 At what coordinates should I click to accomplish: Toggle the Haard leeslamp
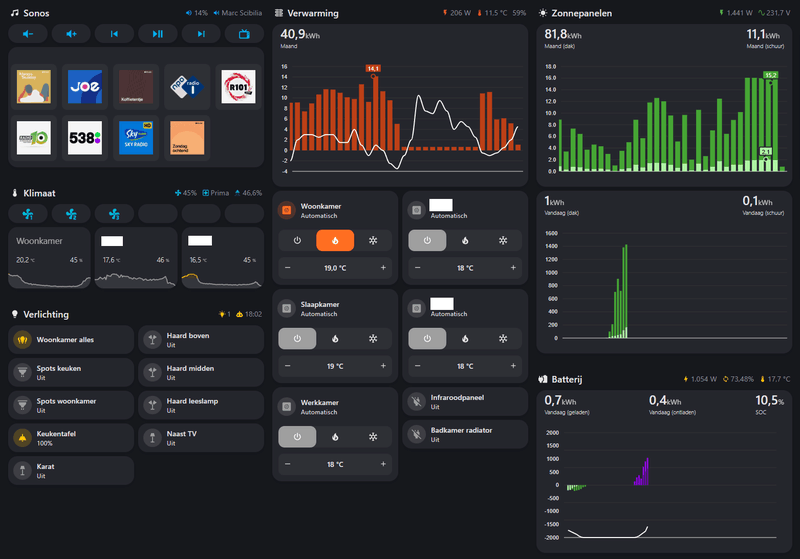[201, 405]
